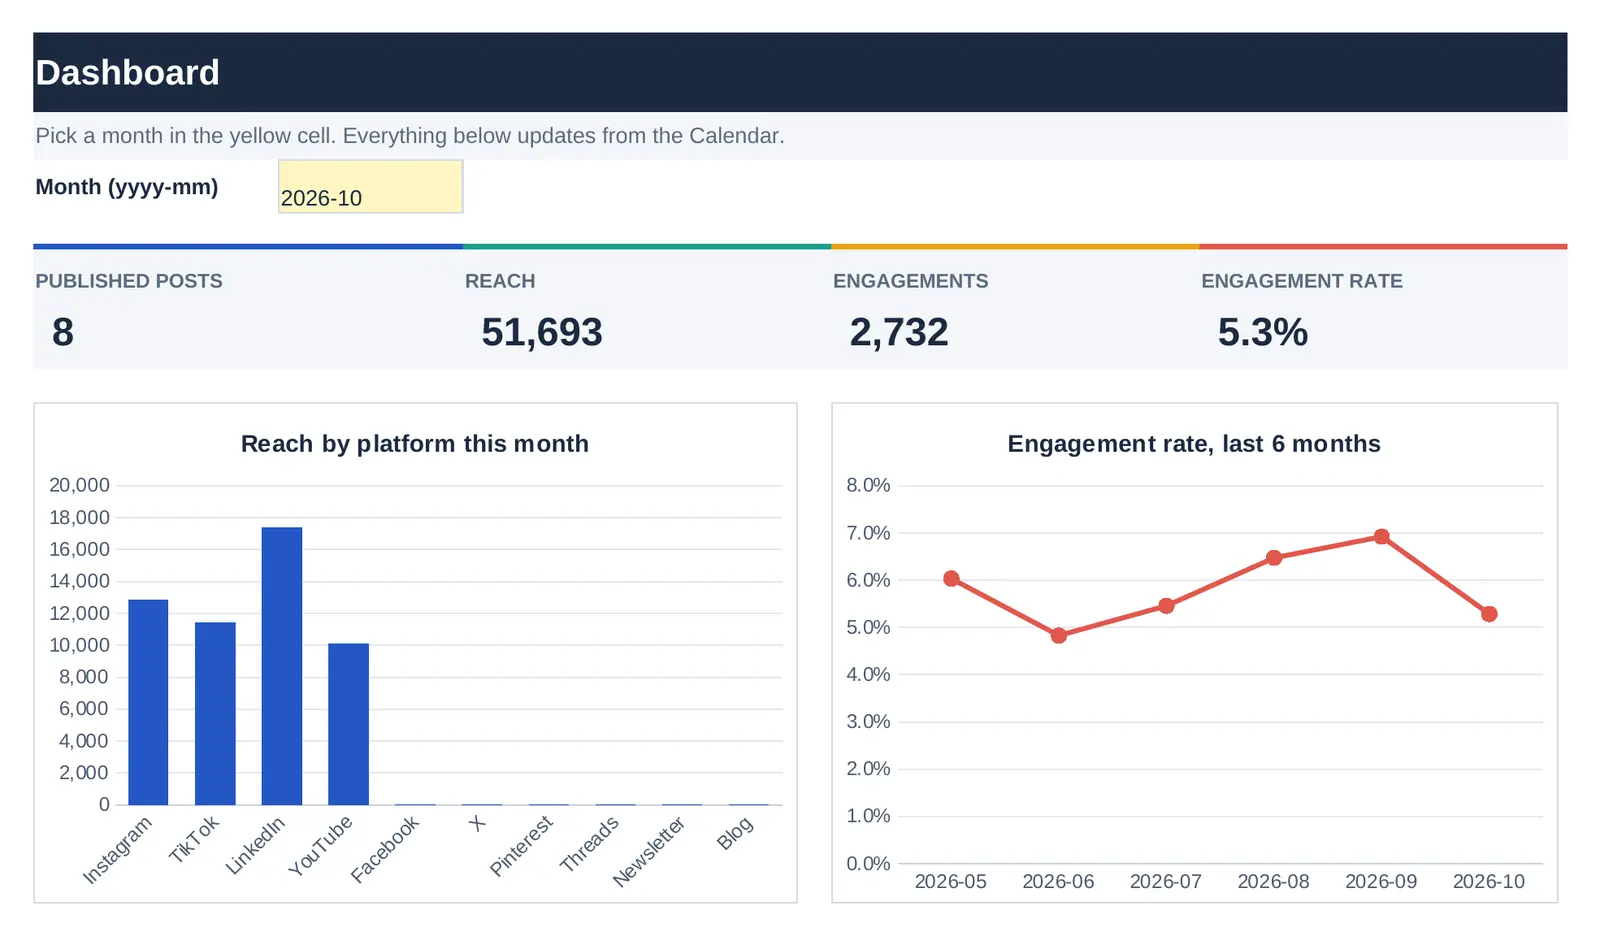
Task: Click the 2026-05 x-axis label
Action: pos(951,881)
